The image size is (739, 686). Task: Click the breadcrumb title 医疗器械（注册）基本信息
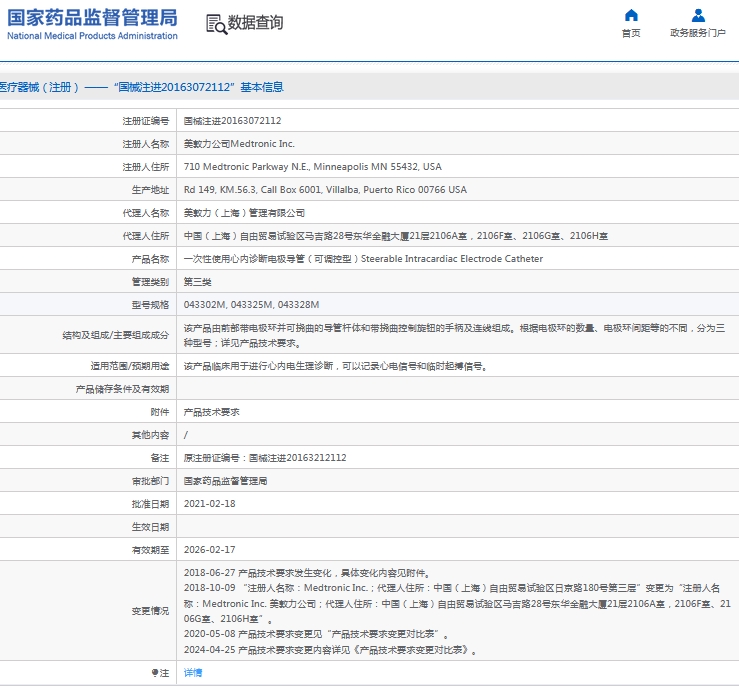[x=141, y=87]
